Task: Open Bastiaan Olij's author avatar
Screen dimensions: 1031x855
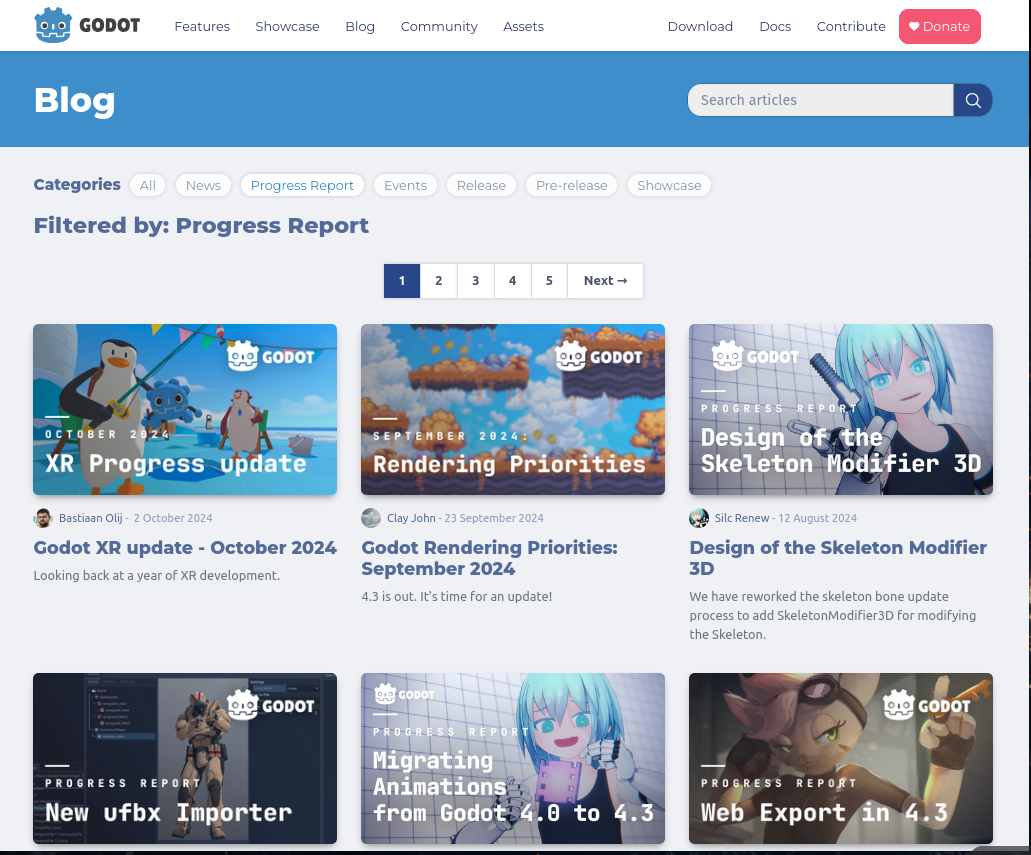Action: click(x=43, y=518)
